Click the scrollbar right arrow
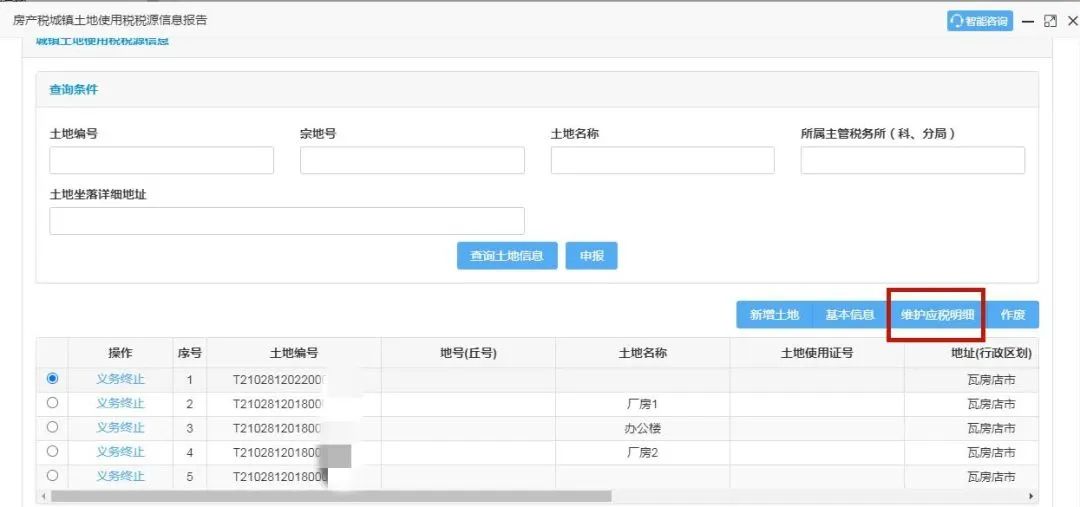Viewport: 1080px width, 507px height. [1031, 496]
